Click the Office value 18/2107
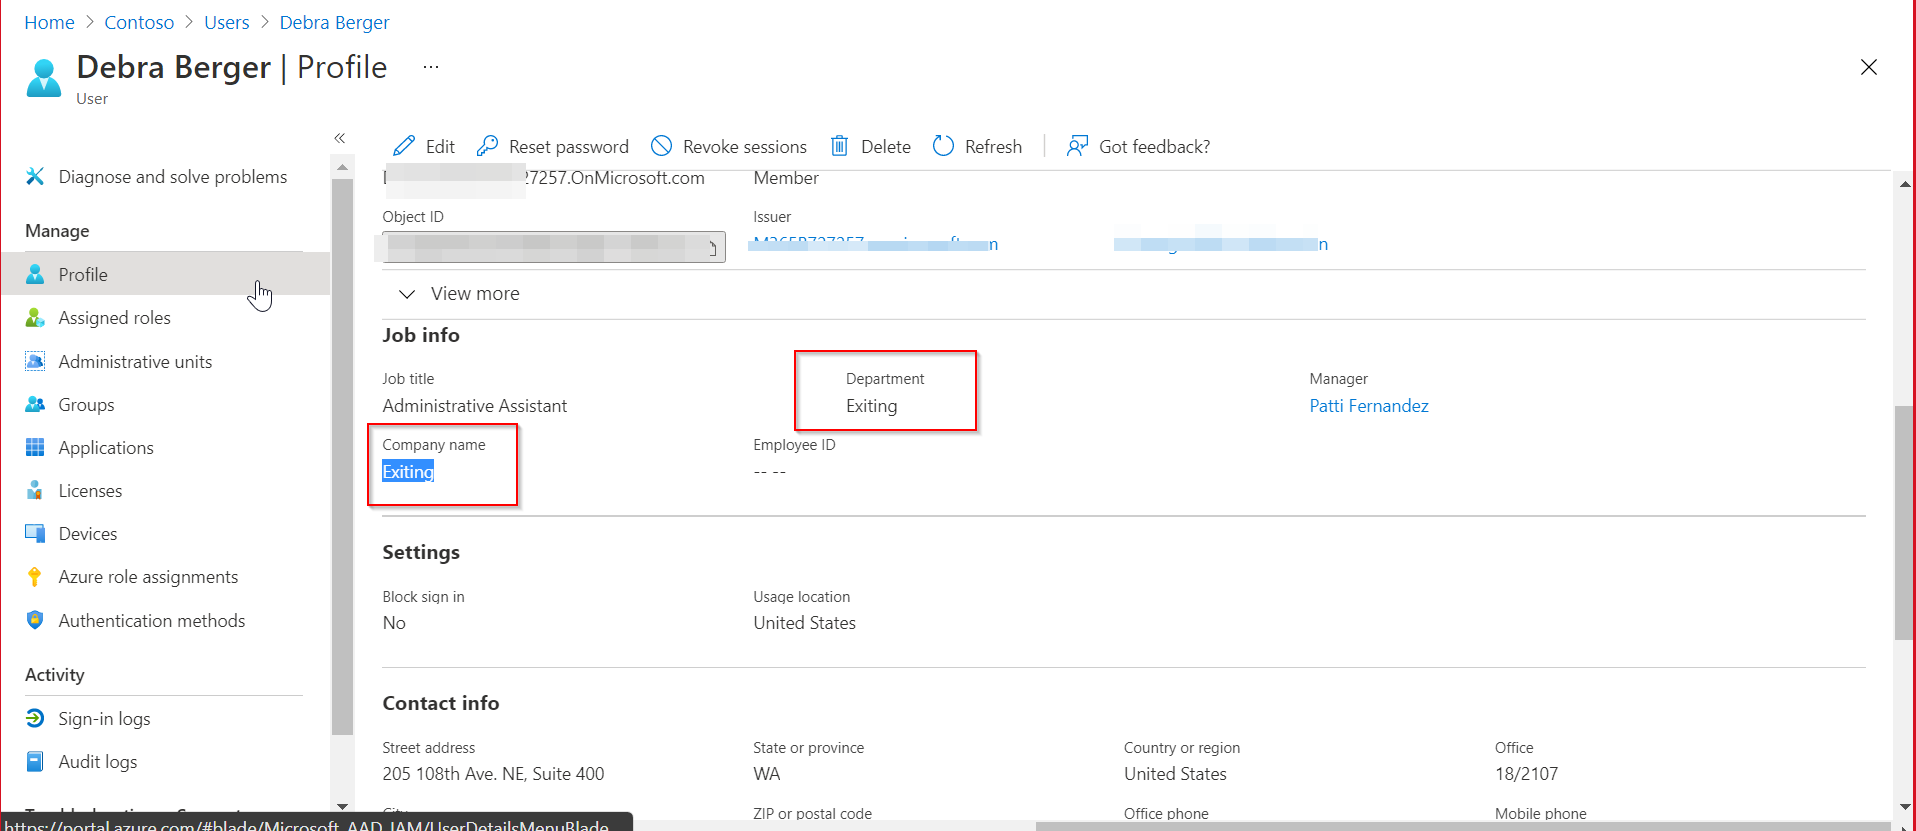 [x=1526, y=773]
